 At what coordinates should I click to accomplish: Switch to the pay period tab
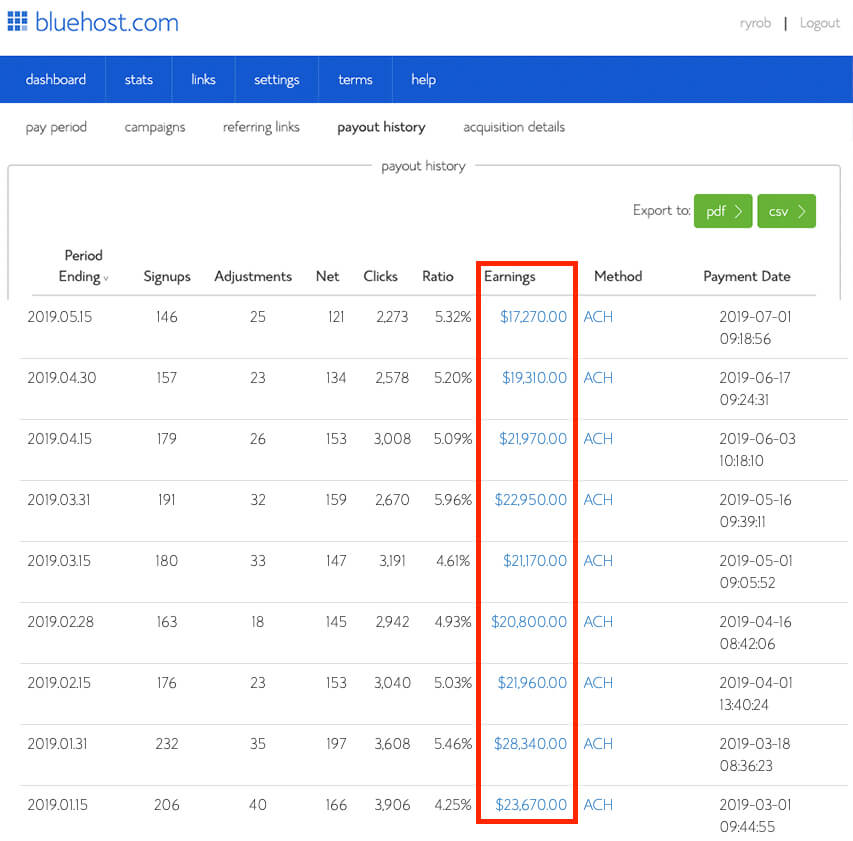56,127
